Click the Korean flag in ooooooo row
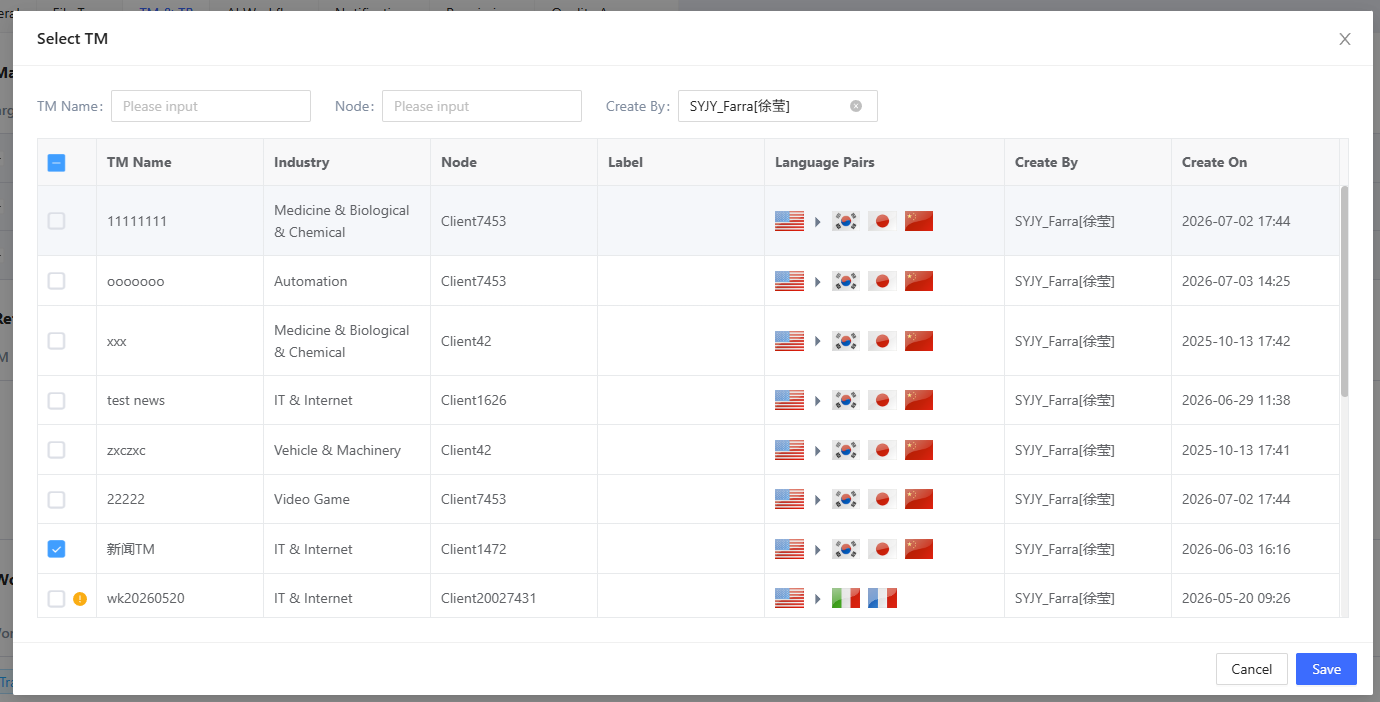 click(846, 281)
